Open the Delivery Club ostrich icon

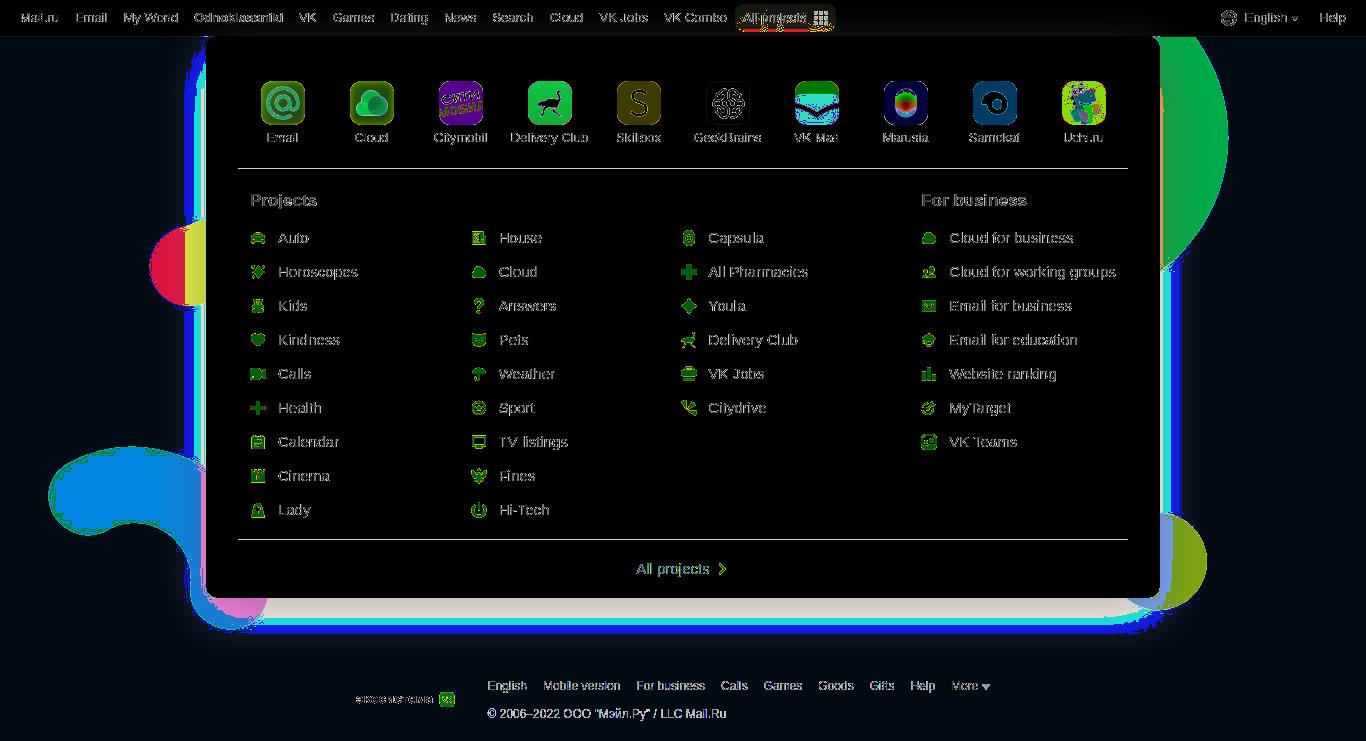(549, 103)
